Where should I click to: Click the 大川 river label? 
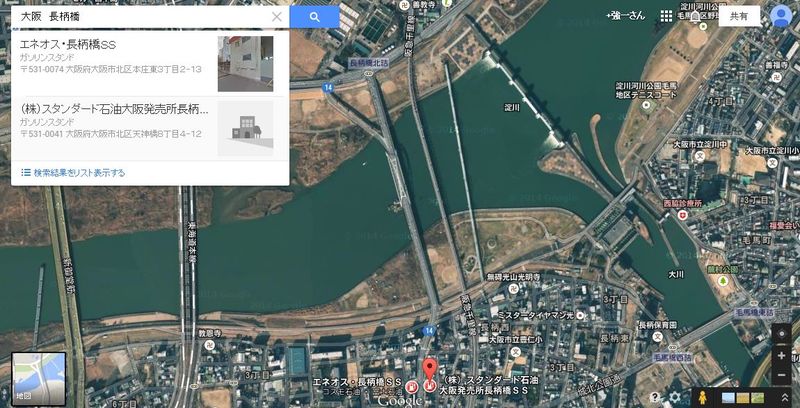pos(676,274)
